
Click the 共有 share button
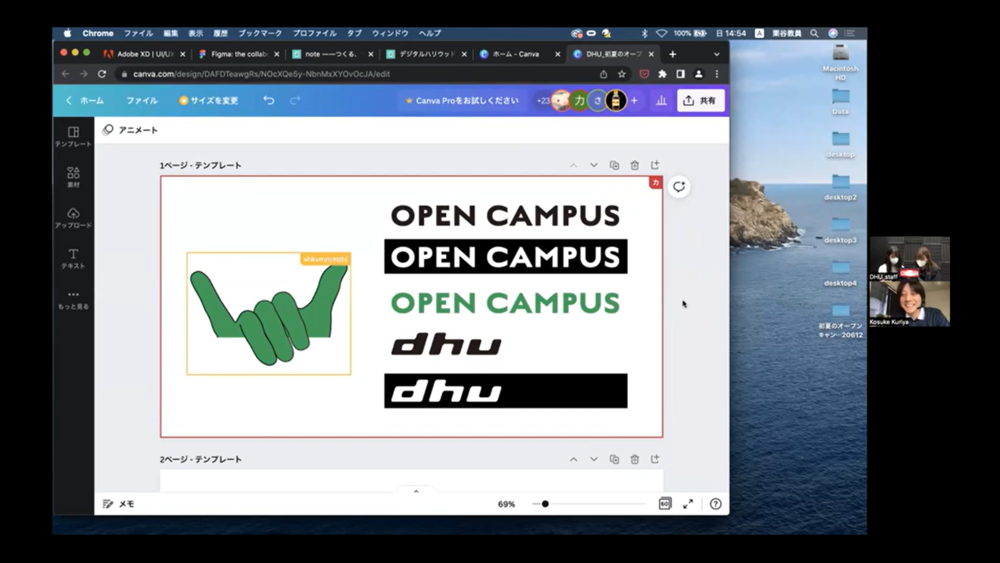700,100
